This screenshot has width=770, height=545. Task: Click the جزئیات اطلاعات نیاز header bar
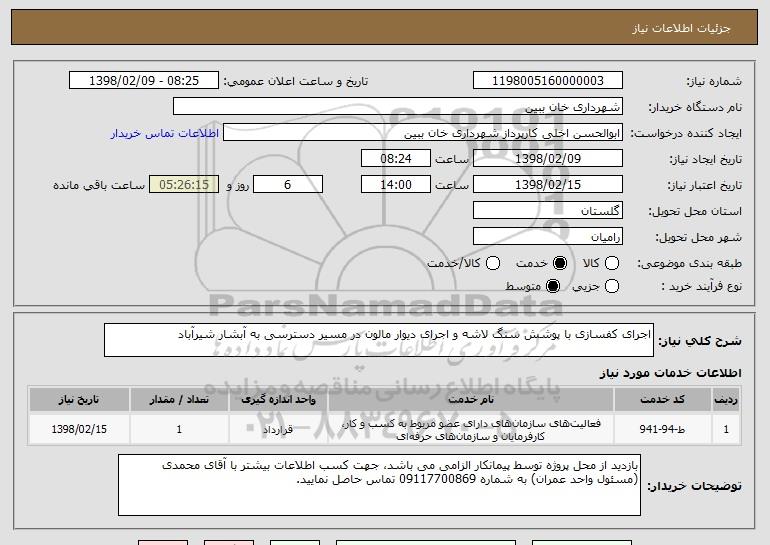point(385,27)
